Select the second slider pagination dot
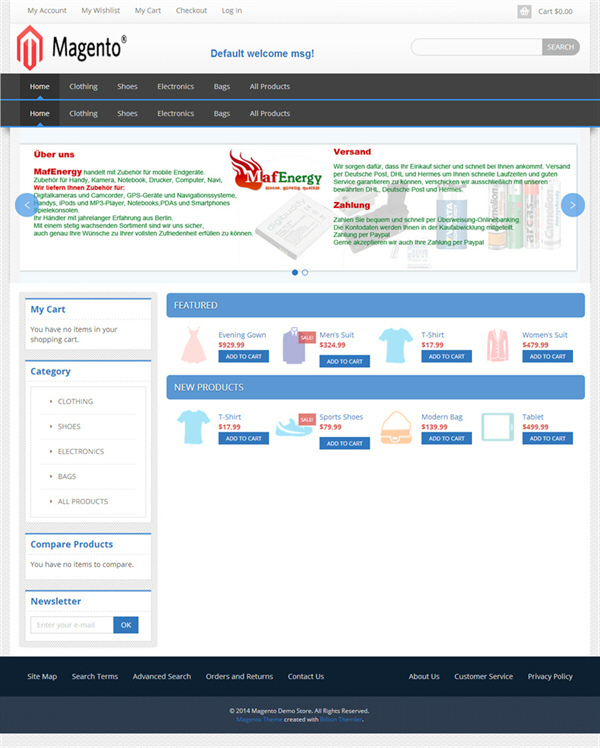This screenshot has width=600, height=748. 305,272
